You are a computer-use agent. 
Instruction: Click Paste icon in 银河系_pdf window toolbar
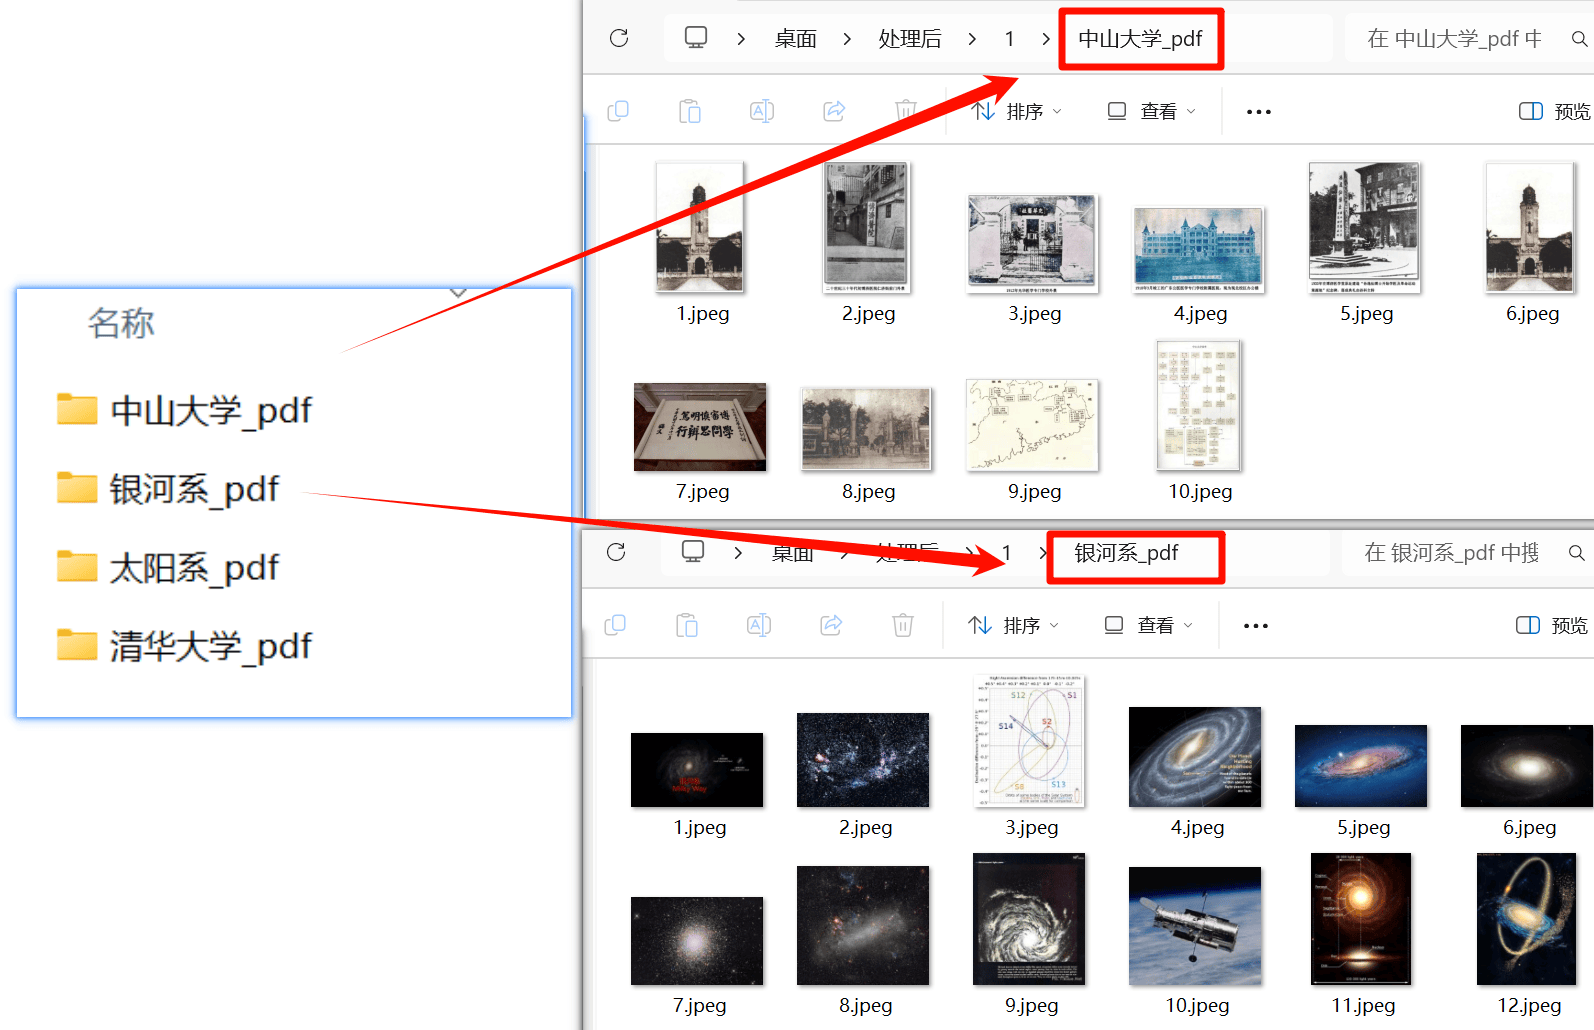point(687,625)
